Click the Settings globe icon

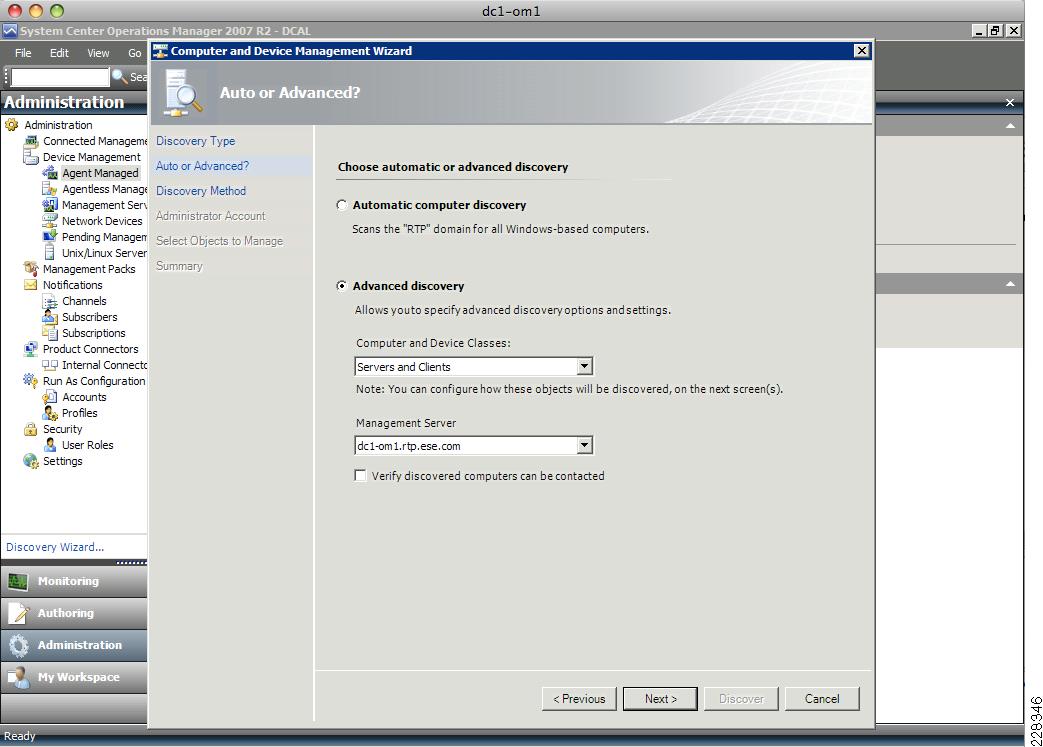(31, 461)
